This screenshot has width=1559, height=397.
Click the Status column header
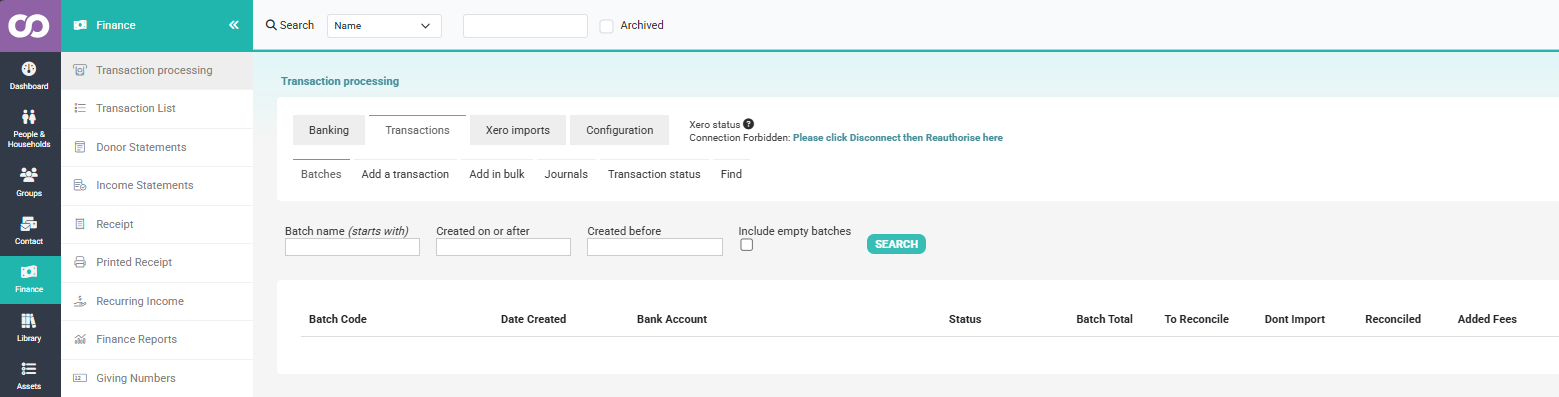point(965,320)
